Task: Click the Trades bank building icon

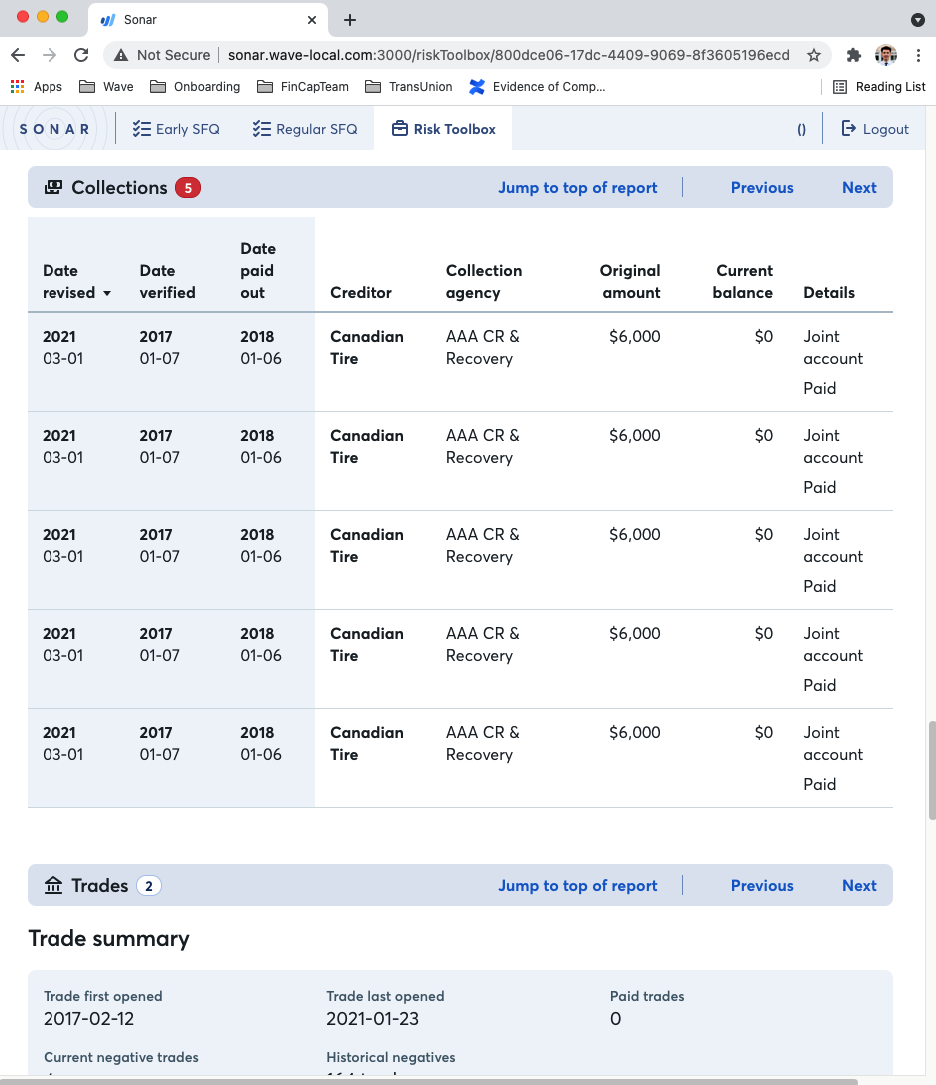Action: click(54, 885)
